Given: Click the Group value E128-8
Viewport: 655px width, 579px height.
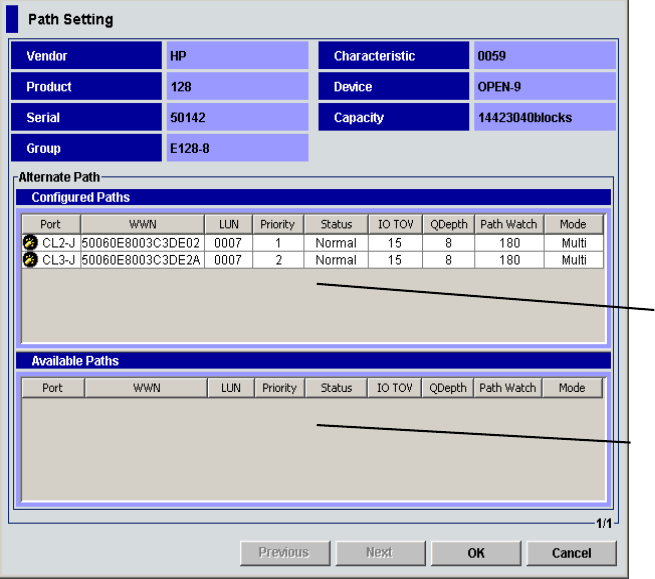Looking at the screenshot, I should (x=234, y=149).
